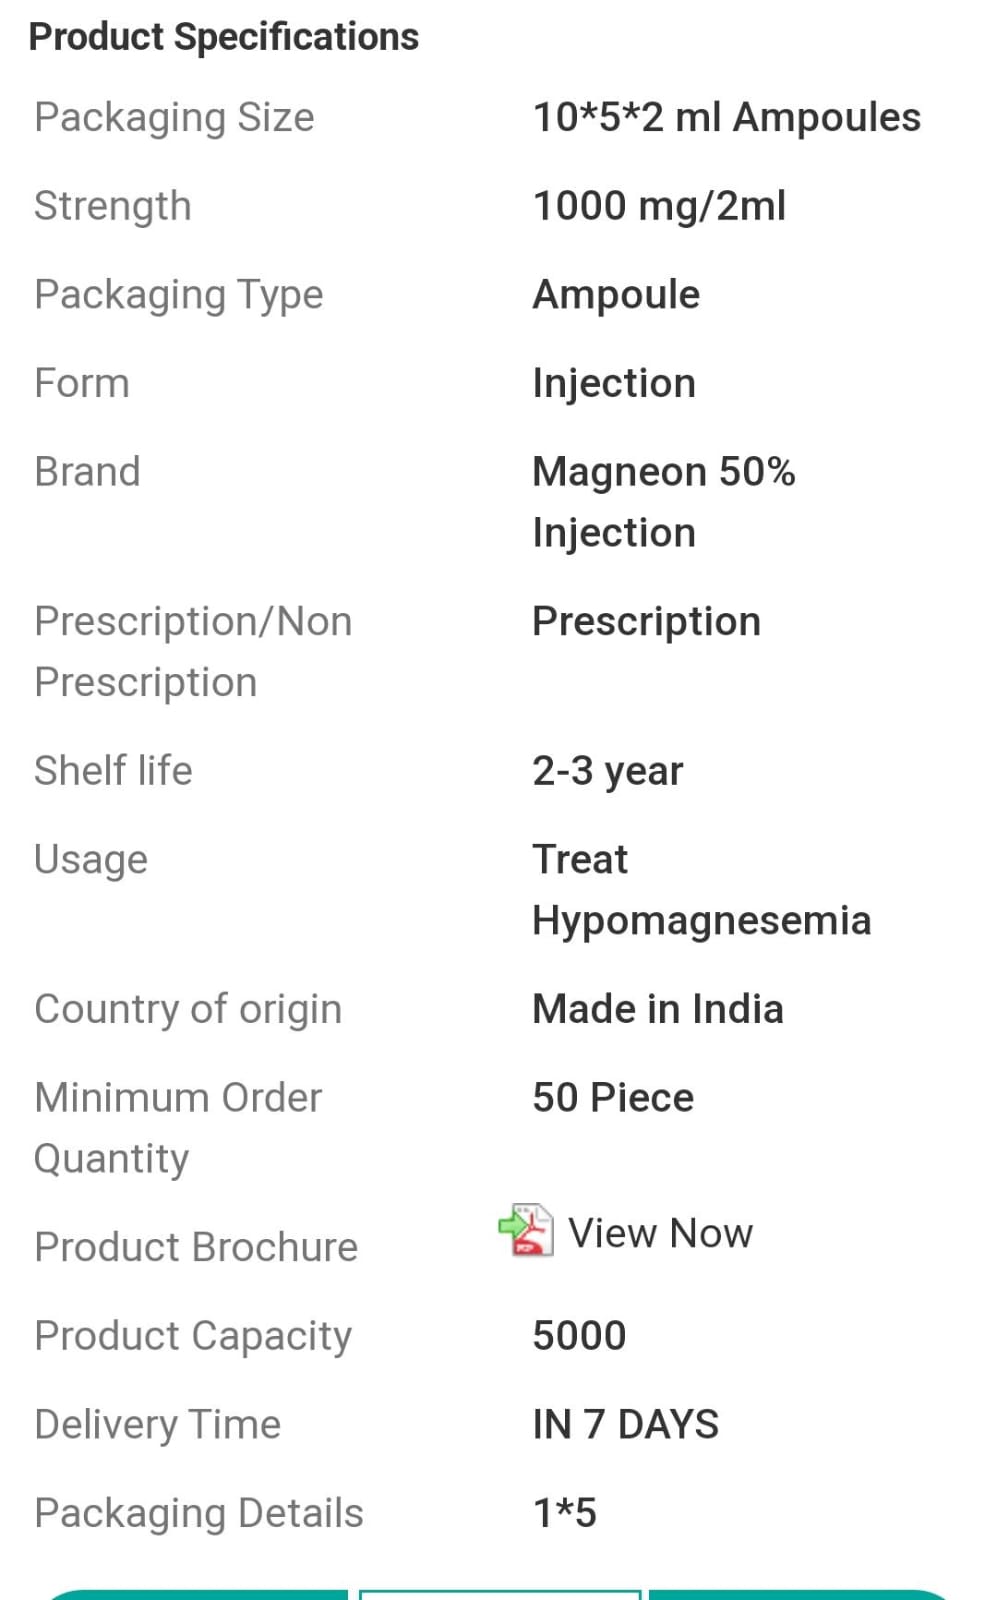Select the Treat Hypomagnesemia usage text
The image size is (997, 1600).
click(x=701, y=889)
